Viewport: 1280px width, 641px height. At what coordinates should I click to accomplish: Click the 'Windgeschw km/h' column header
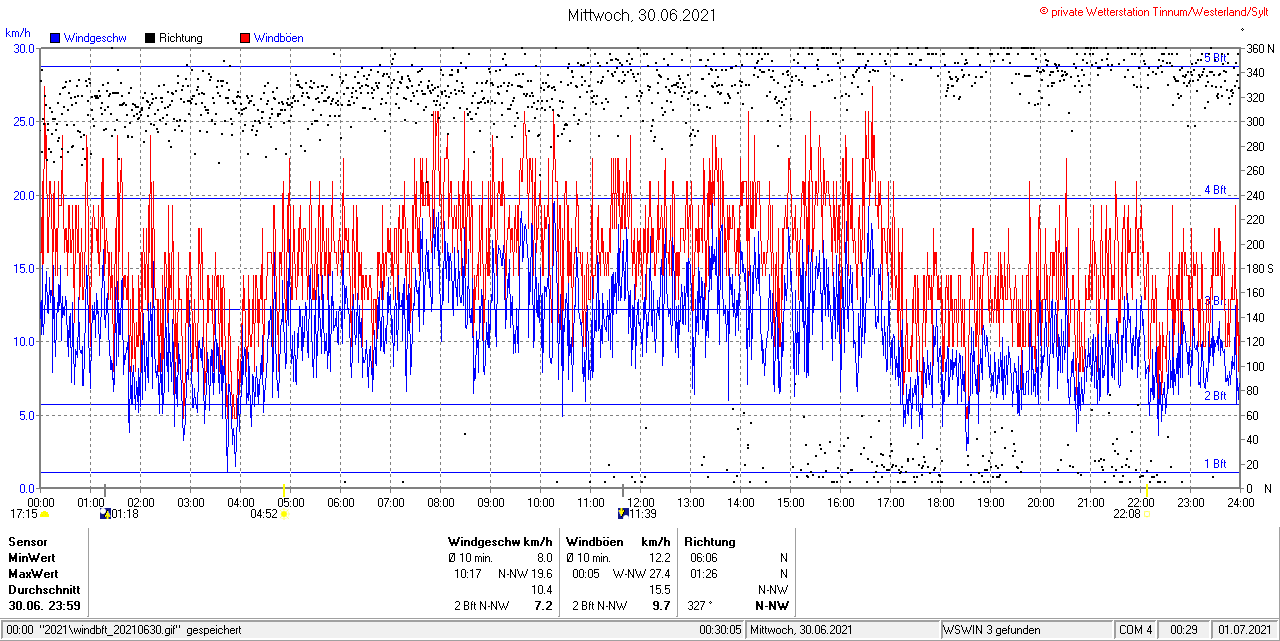click(500, 542)
